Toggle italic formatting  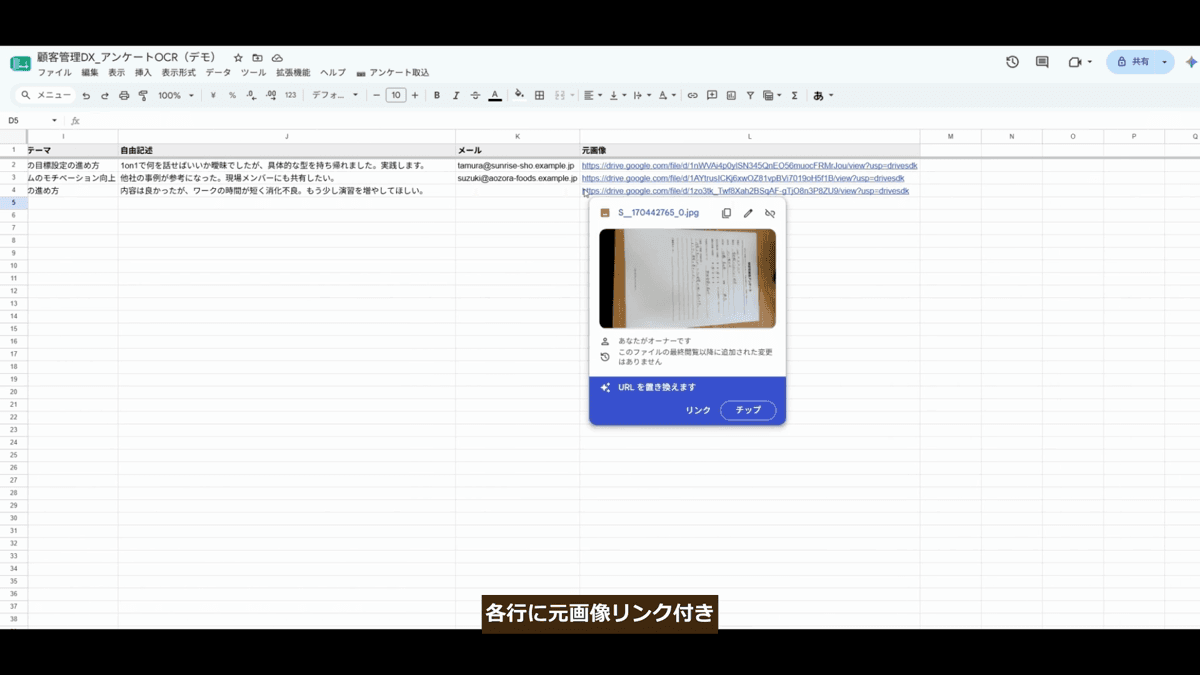456,96
